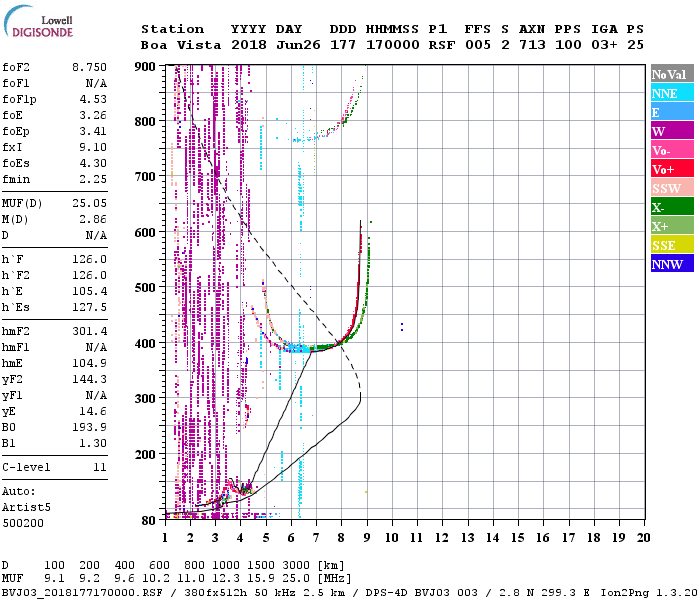
Task: Click the h`F value 126.0
Action: 89,259
